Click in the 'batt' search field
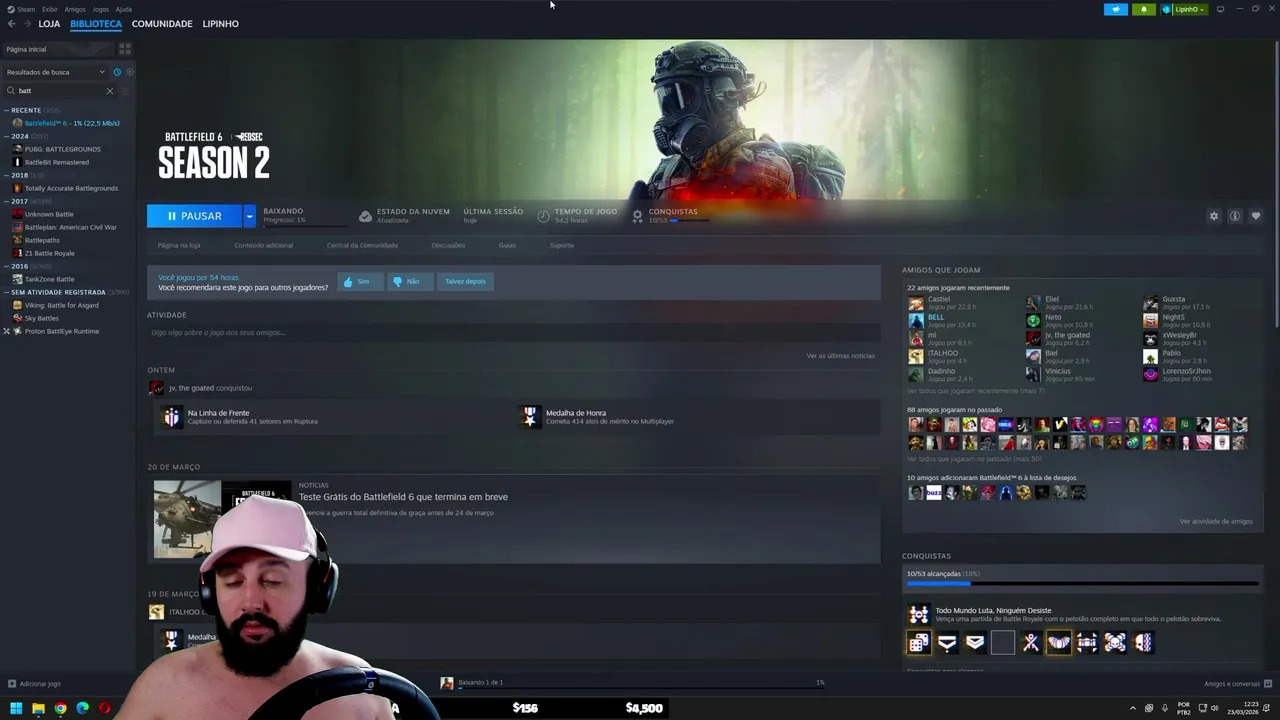Image resolution: width=1280 pixels, height=720 pixels. point(58,91)
